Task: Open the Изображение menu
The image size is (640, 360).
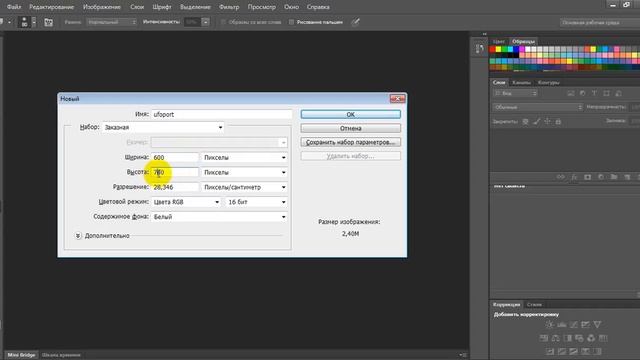Action: [102, 7]
